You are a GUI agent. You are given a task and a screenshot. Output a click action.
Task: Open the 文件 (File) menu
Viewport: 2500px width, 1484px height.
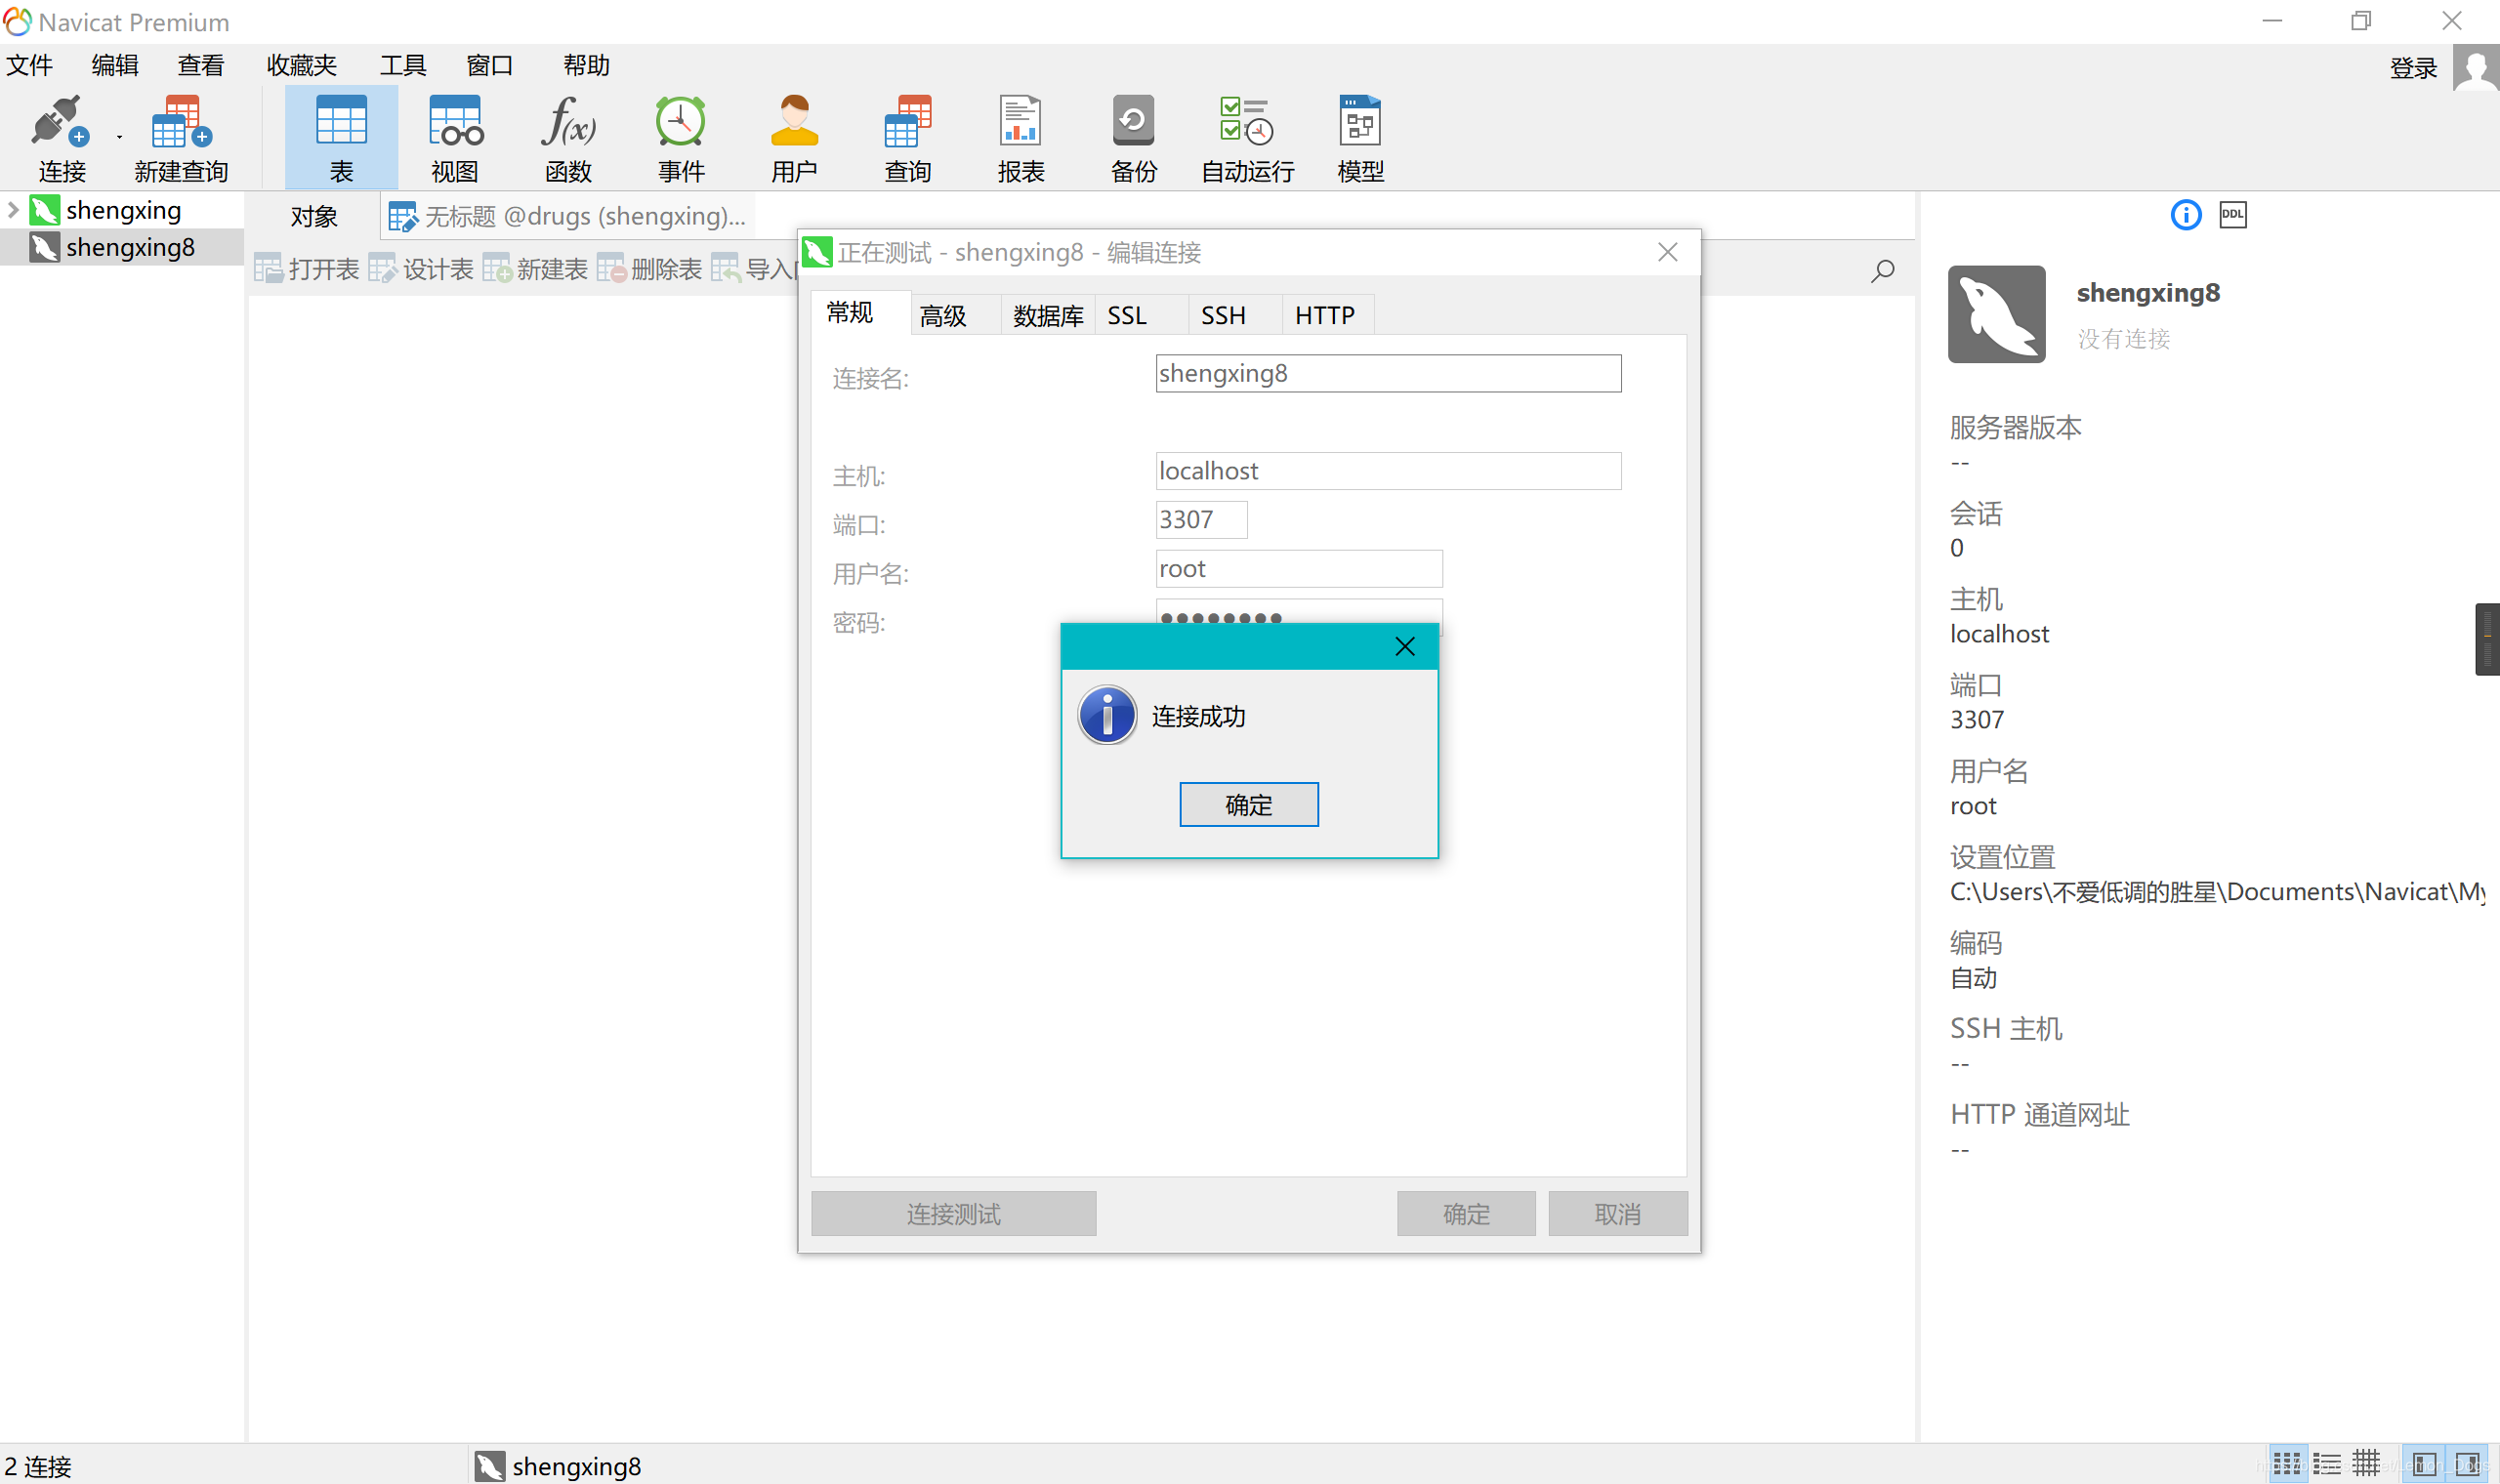[x=29, y=66]
